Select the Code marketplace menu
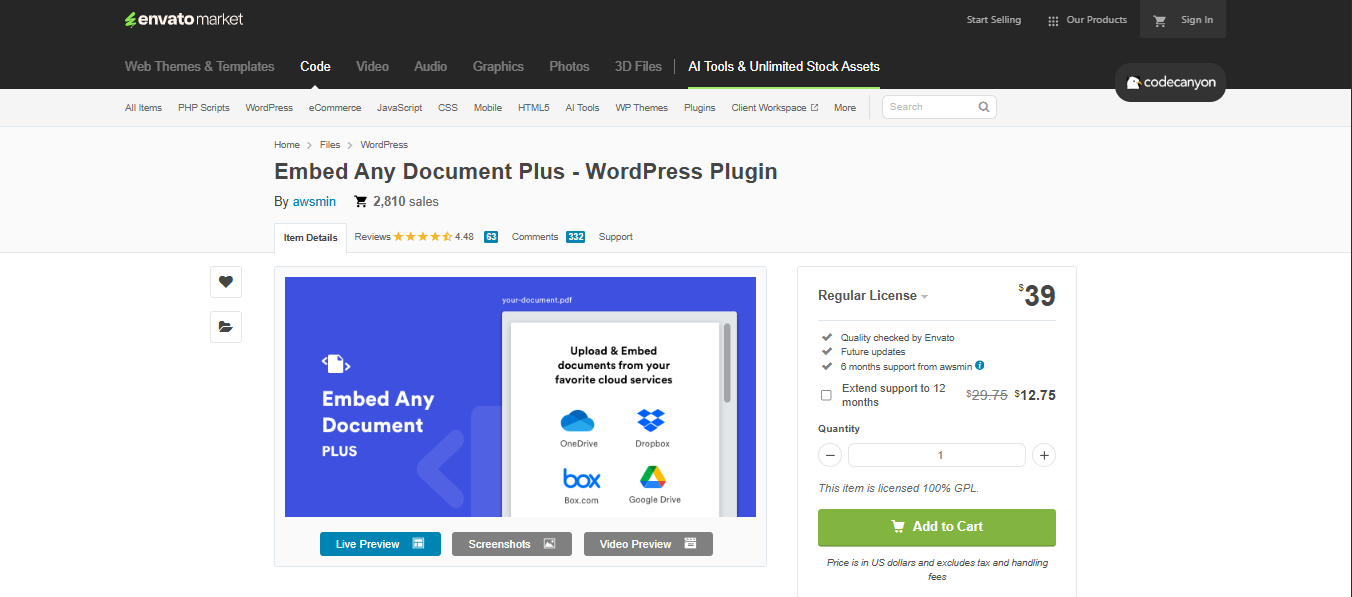 coord(315,66)
